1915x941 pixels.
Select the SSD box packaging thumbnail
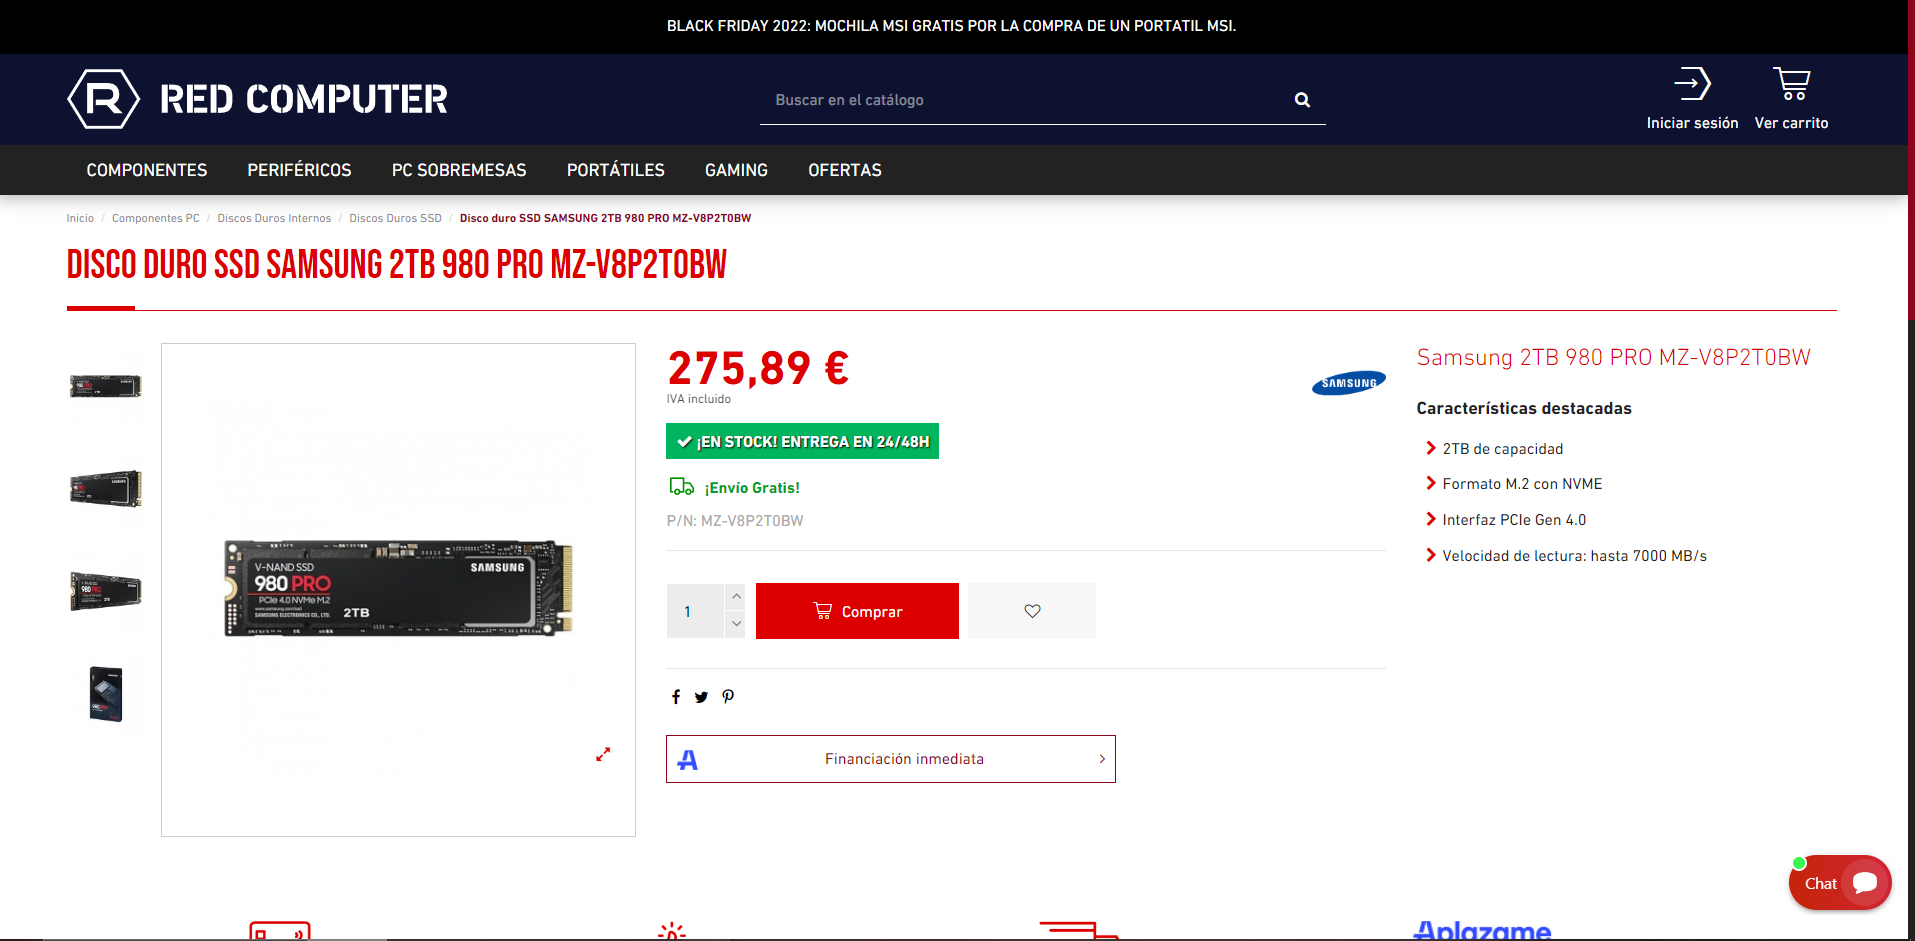tap(106, 694)
